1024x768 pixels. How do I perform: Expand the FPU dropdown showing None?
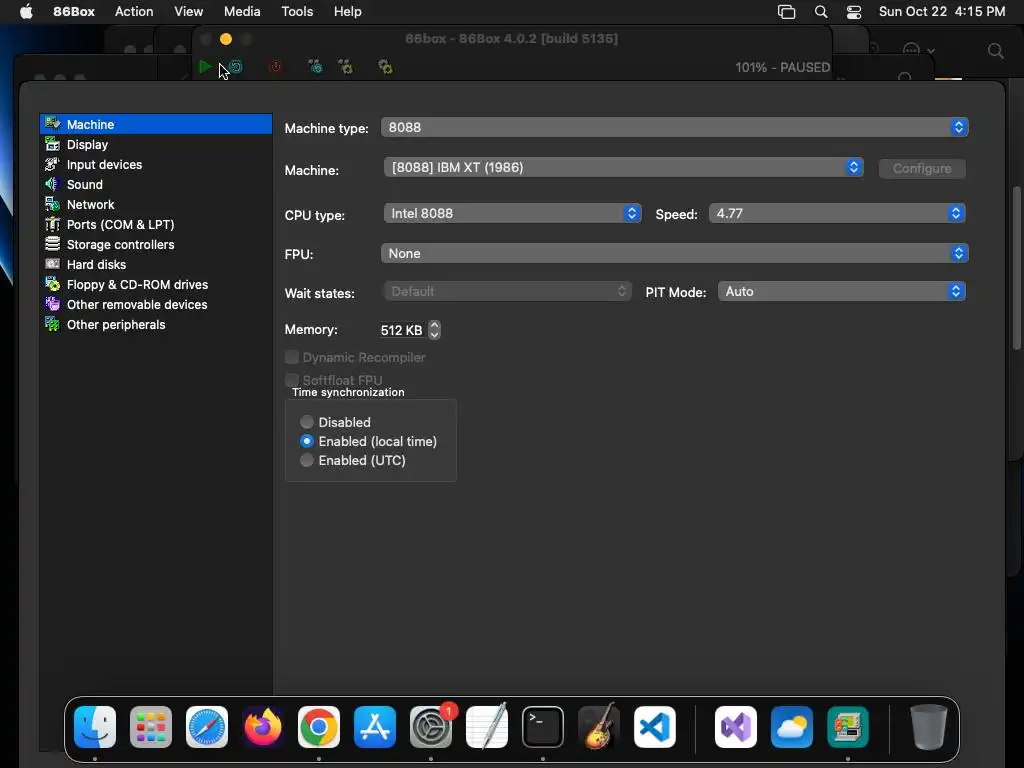674,253
